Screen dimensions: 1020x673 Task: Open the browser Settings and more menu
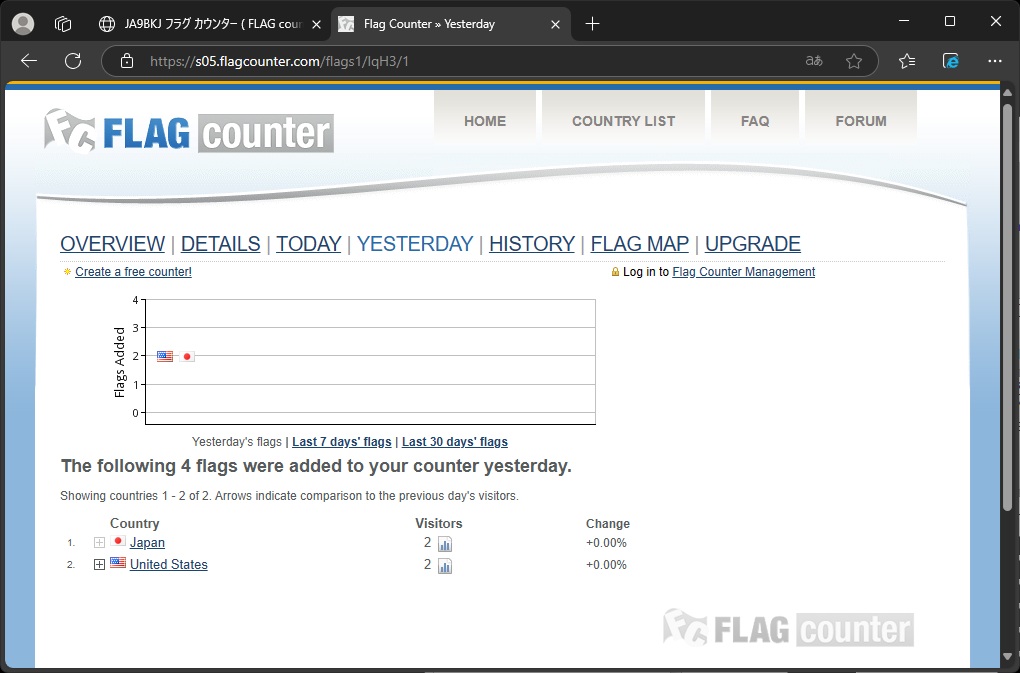point(995,61)
